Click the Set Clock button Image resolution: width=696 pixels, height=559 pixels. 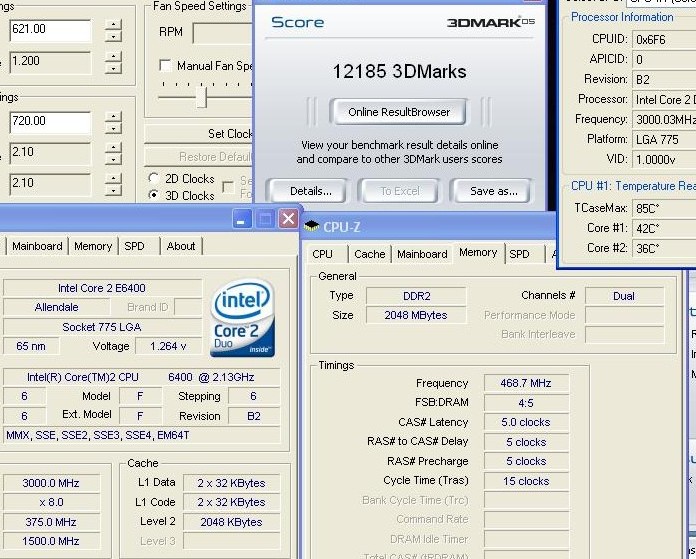click(198, 134)
